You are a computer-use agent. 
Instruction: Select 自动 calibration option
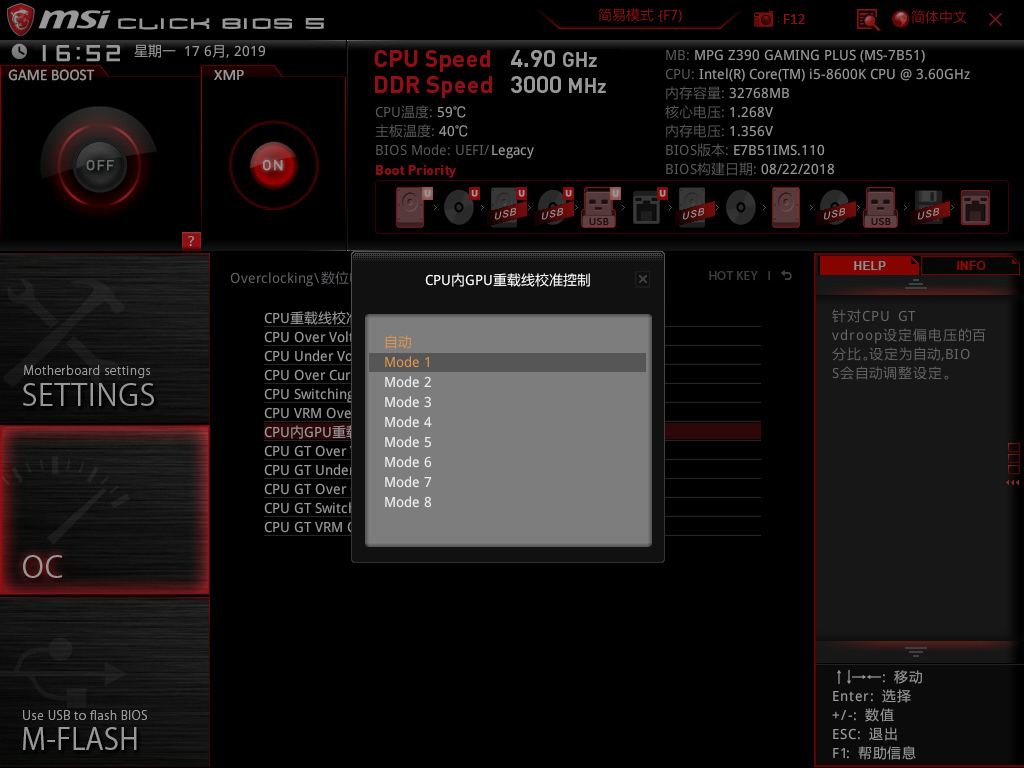[397, 342]
